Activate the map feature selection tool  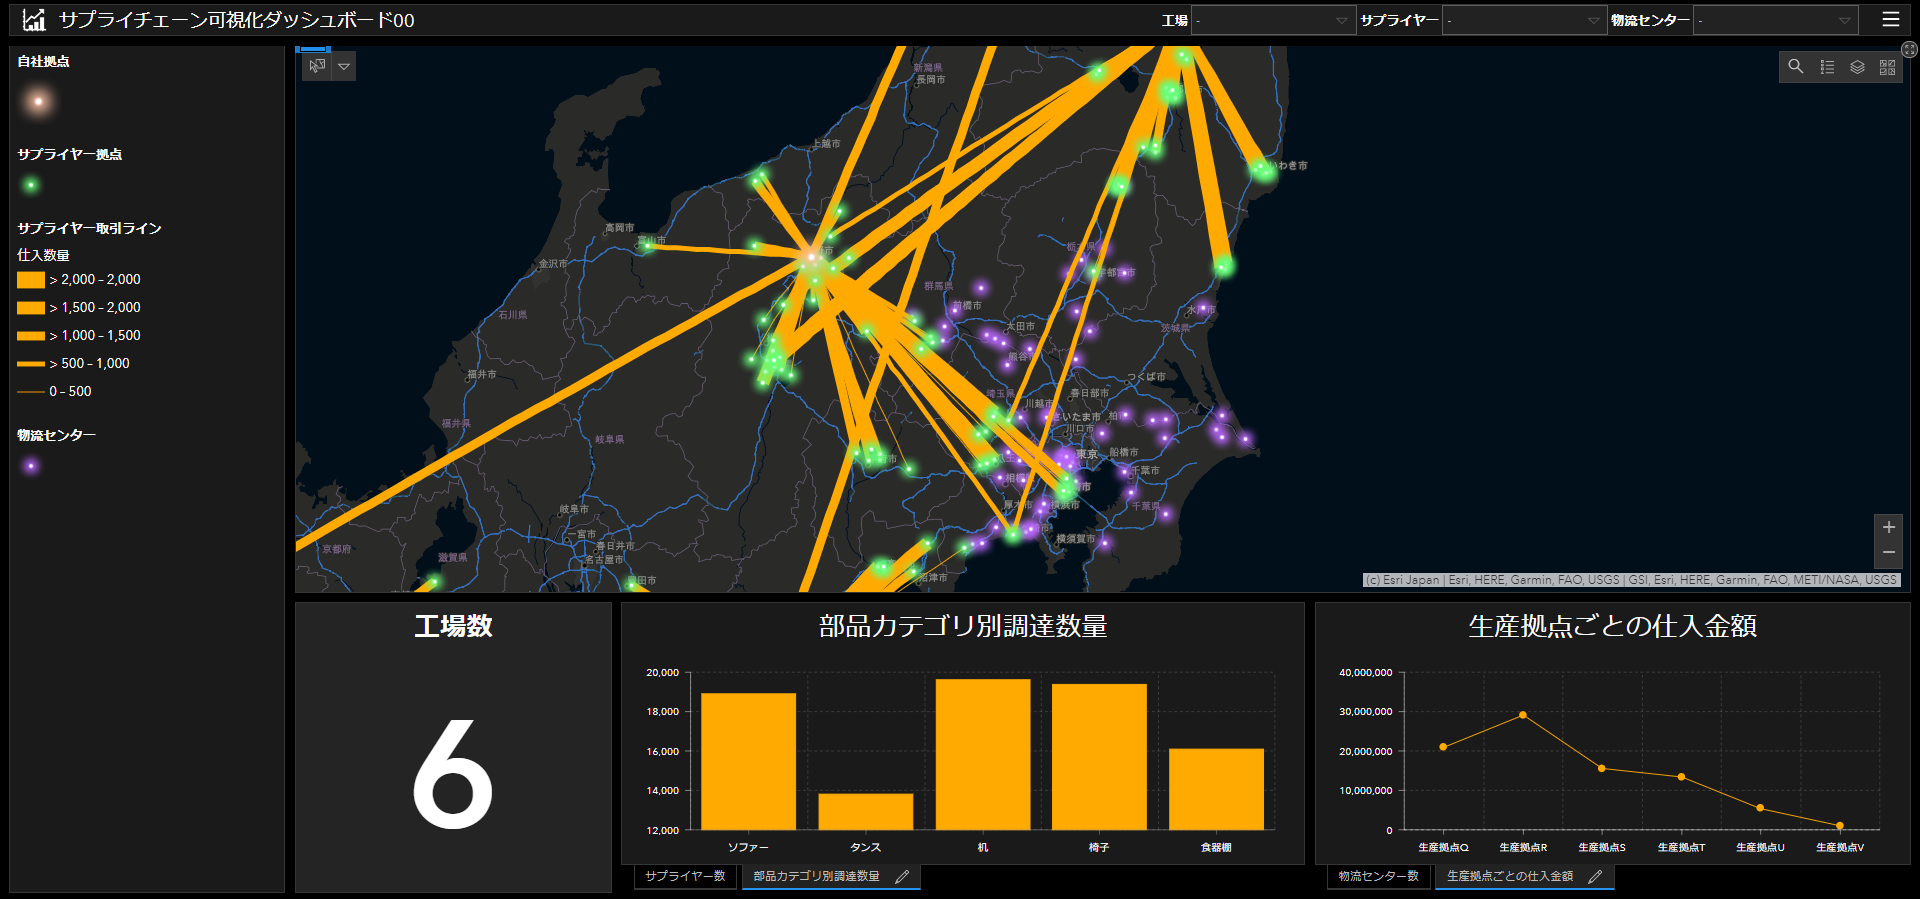click(x=317, y=66)
